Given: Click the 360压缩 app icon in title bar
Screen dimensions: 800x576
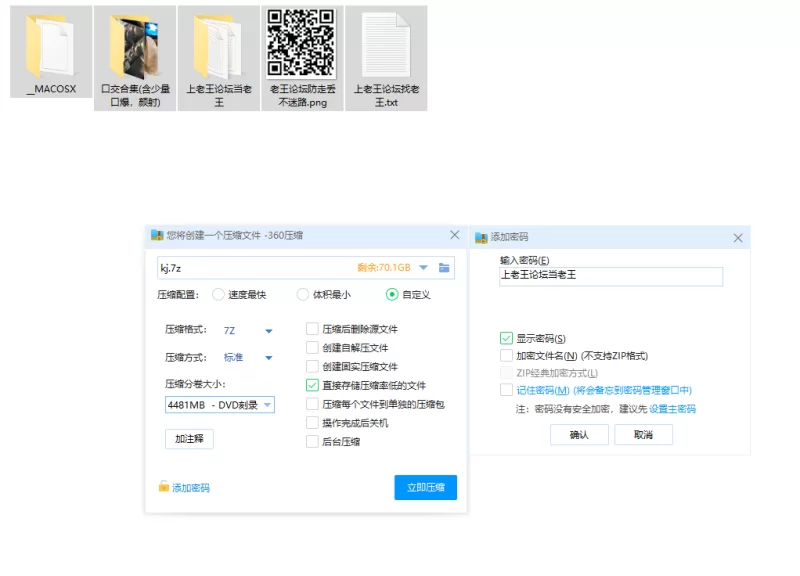Looking at the screenshot, I should [x=157, y=236].
